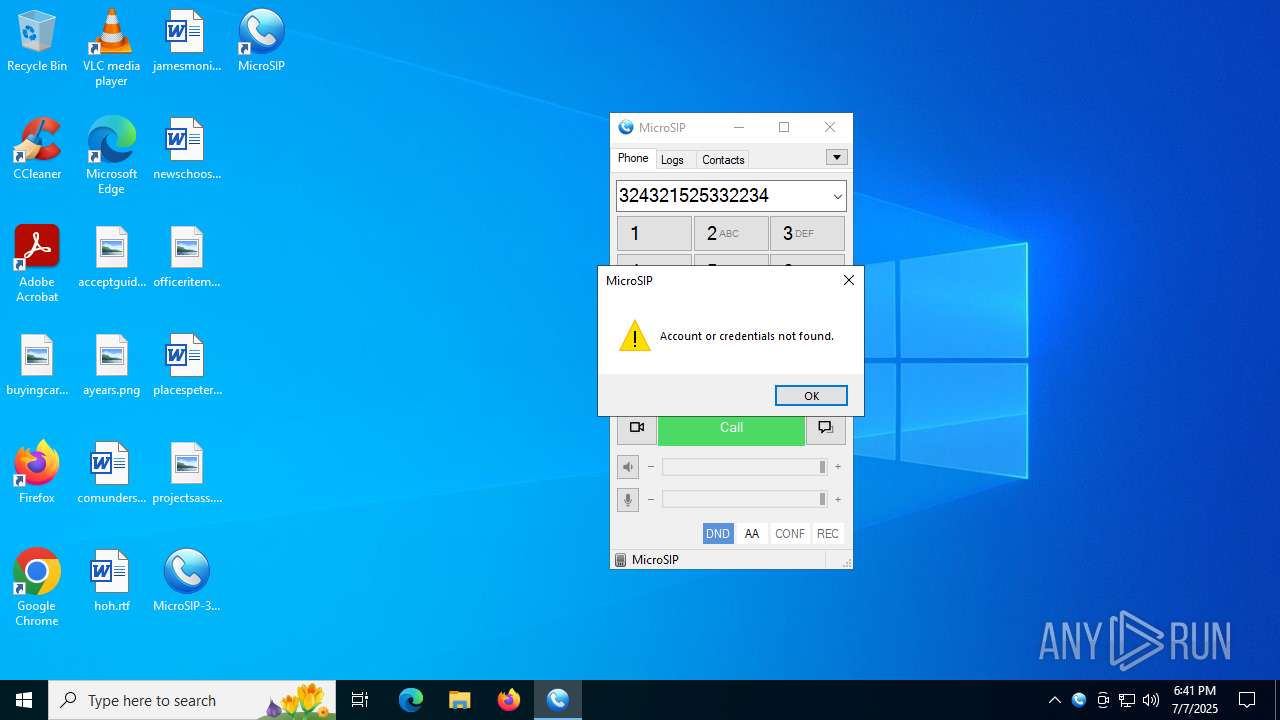Image resolution: width=1280 pixels, height=720 pixels.
Task: Select VLC media player desktop shortcut
Action: tap(111, 48)
